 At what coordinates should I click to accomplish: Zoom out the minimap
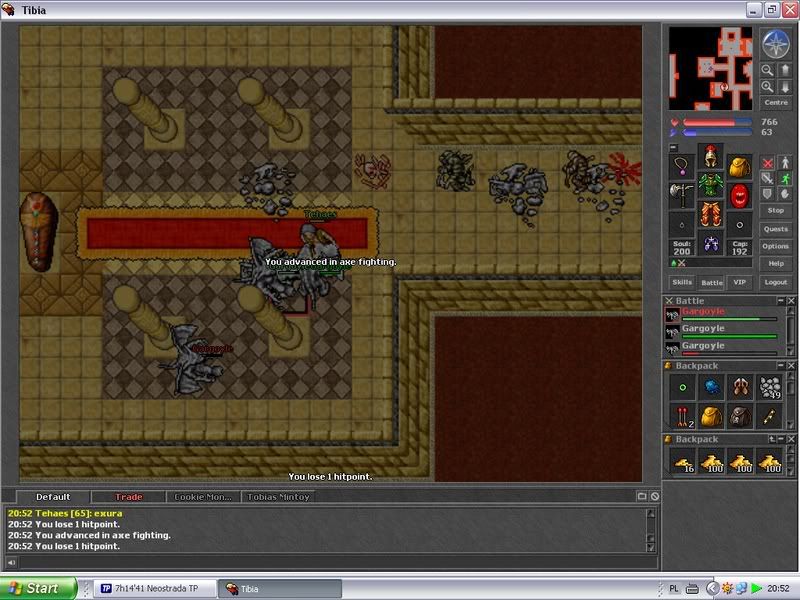coord(767,70)
